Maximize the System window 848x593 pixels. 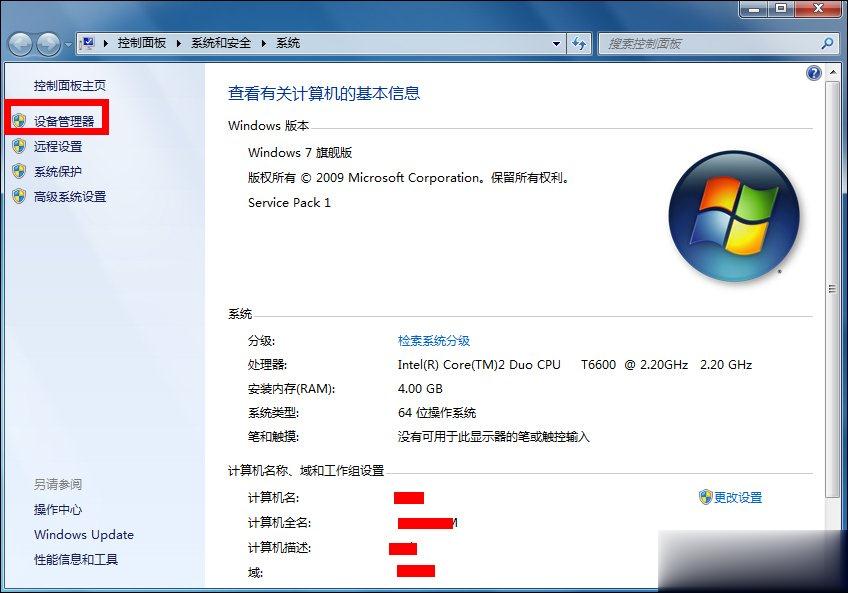tap(781, 8)
